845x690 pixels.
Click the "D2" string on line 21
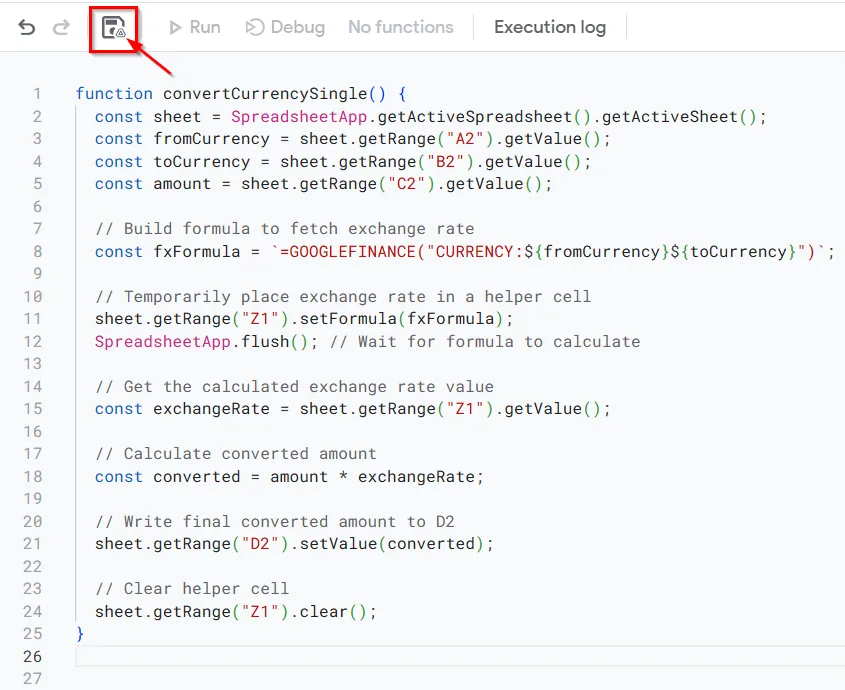coord(260,543)
